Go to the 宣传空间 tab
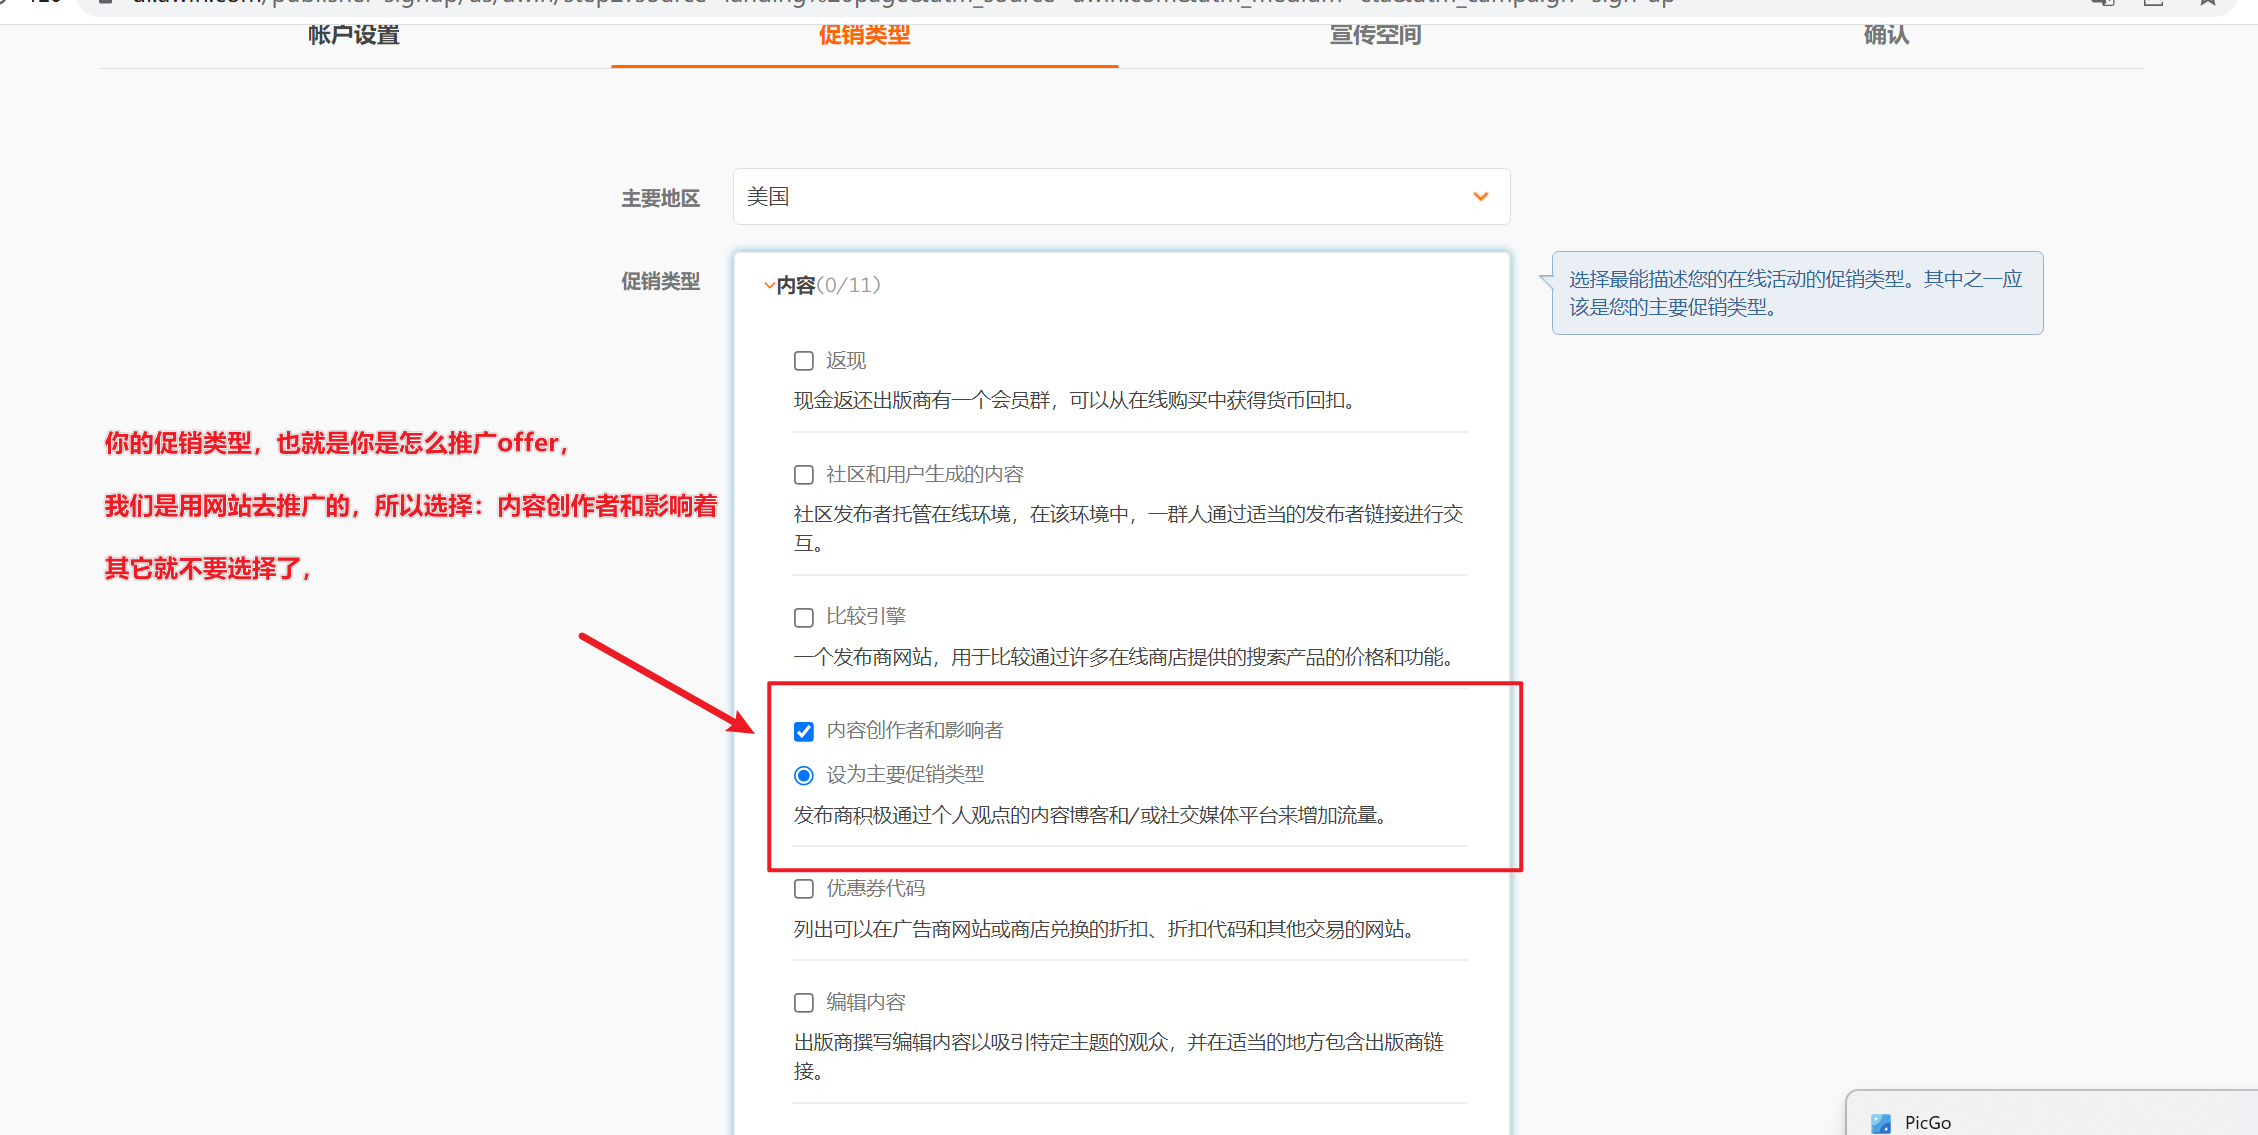Viewport: 2258px width, 1135px height. [1375, 36]
